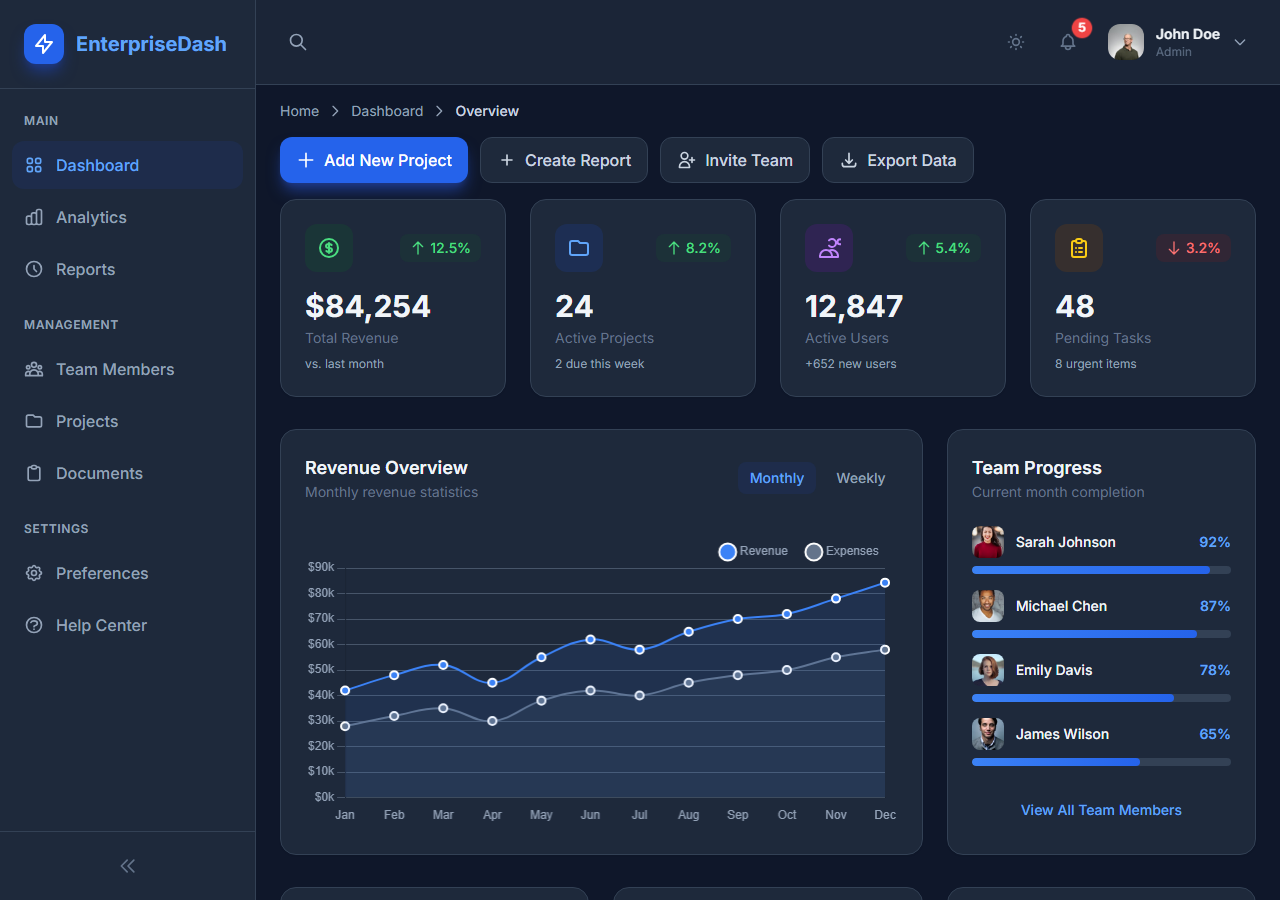Screen dimensions: 1280x900
Task: Expand the John Doe user menu chevron
Action: pyautogui.click(x=1240, y=42)
